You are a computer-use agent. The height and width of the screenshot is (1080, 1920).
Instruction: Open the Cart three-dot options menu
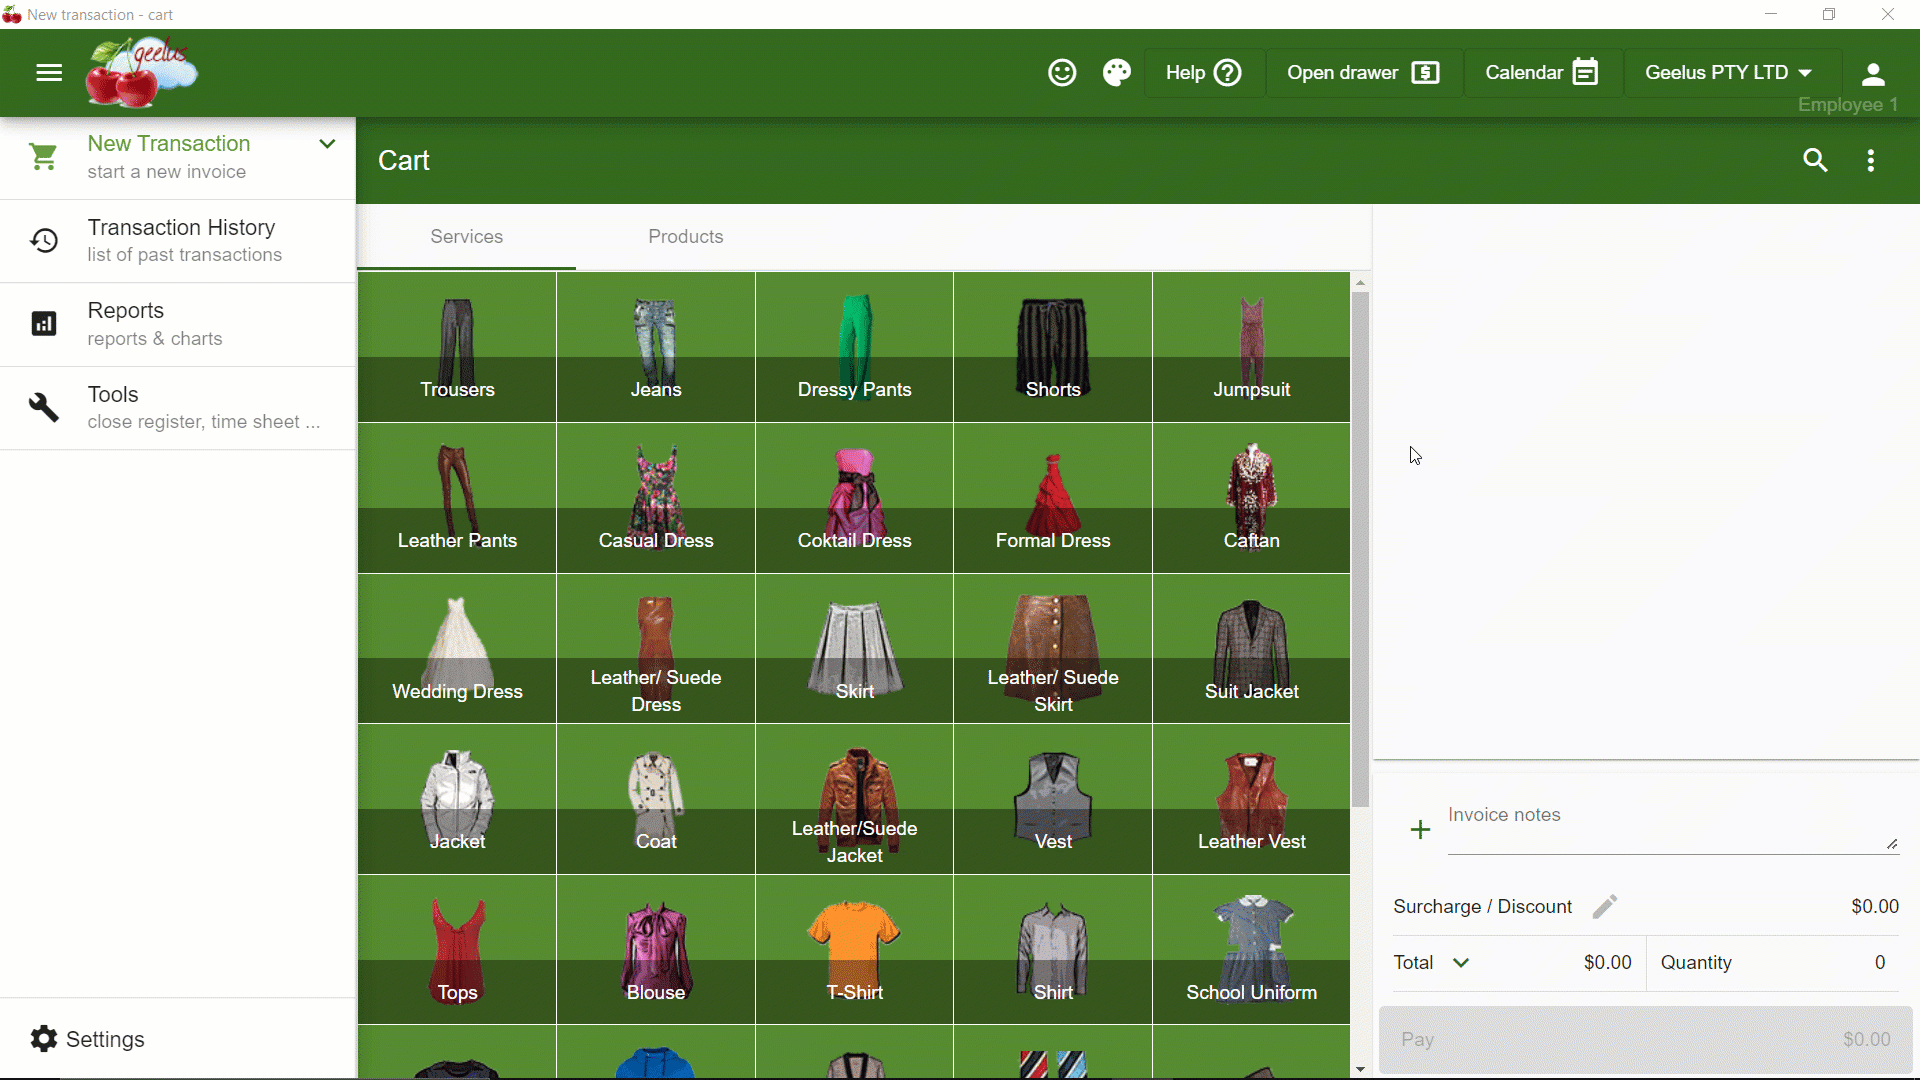[1871, 160]
